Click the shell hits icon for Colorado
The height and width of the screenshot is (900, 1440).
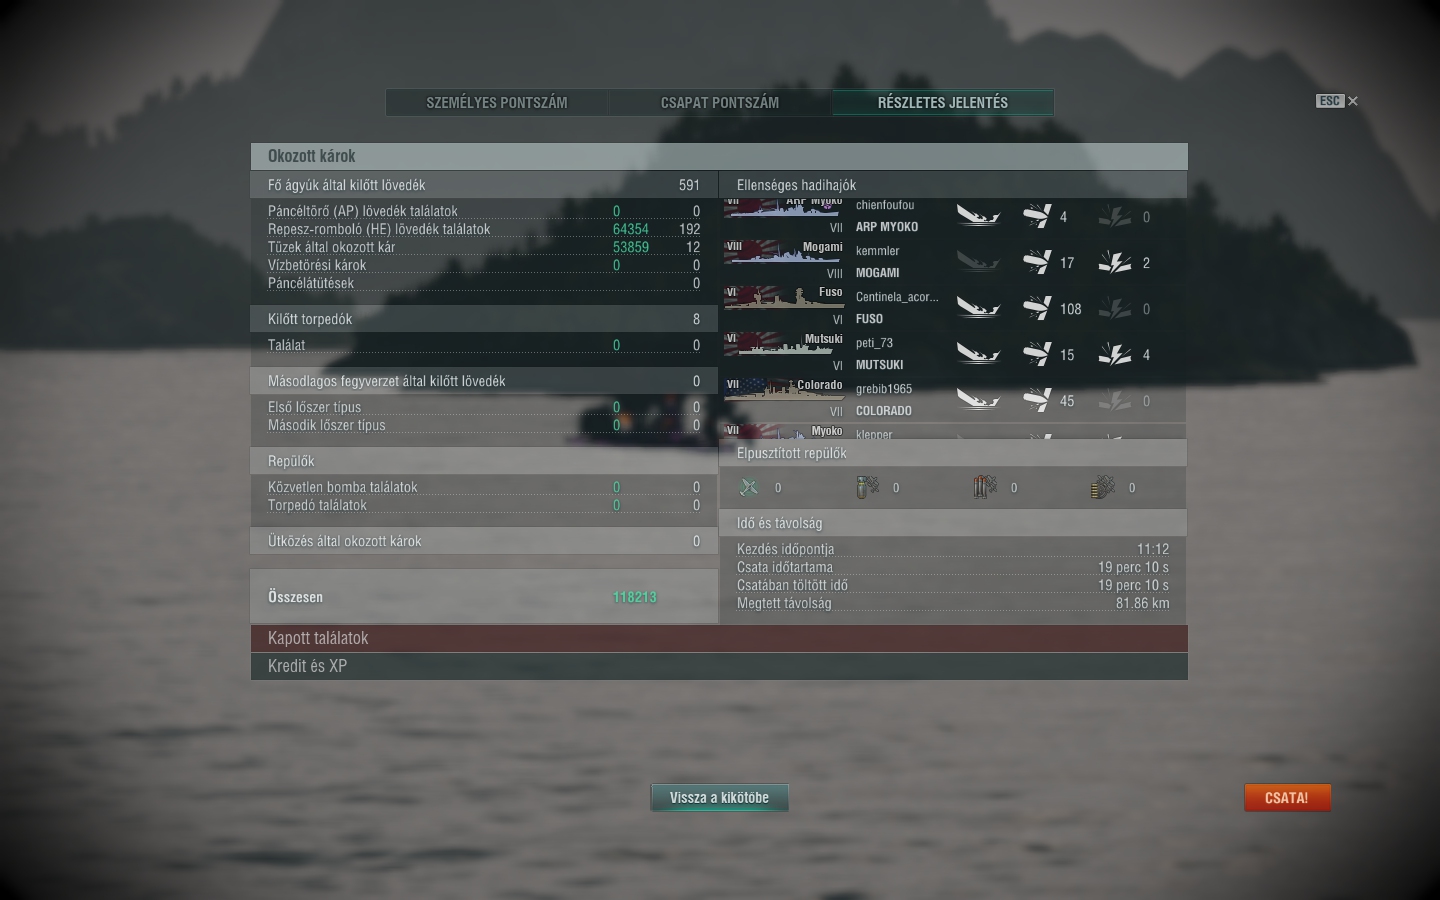pos(1037,400)
